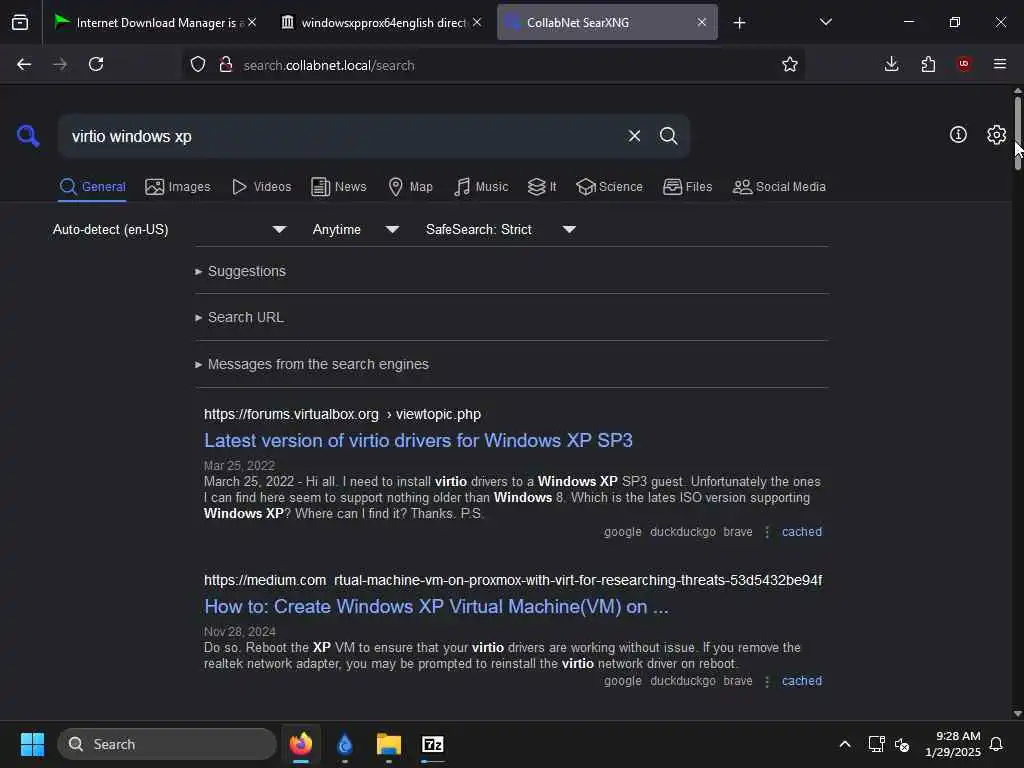Open result options for medium.com result

tap(767, 681)
